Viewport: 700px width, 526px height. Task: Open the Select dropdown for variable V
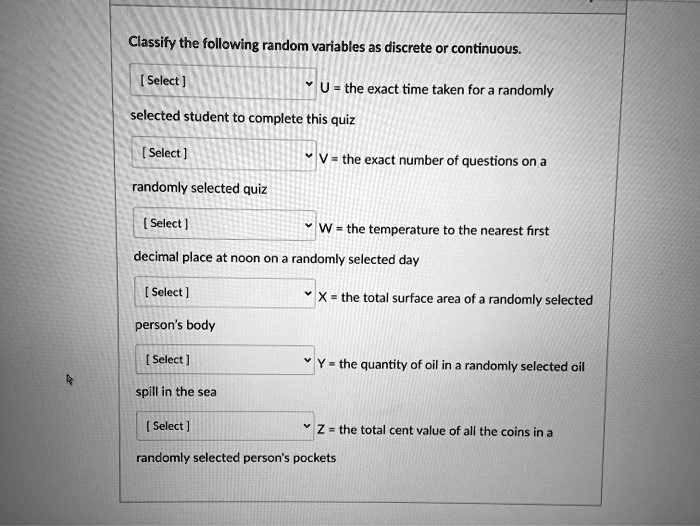(224, 154)
